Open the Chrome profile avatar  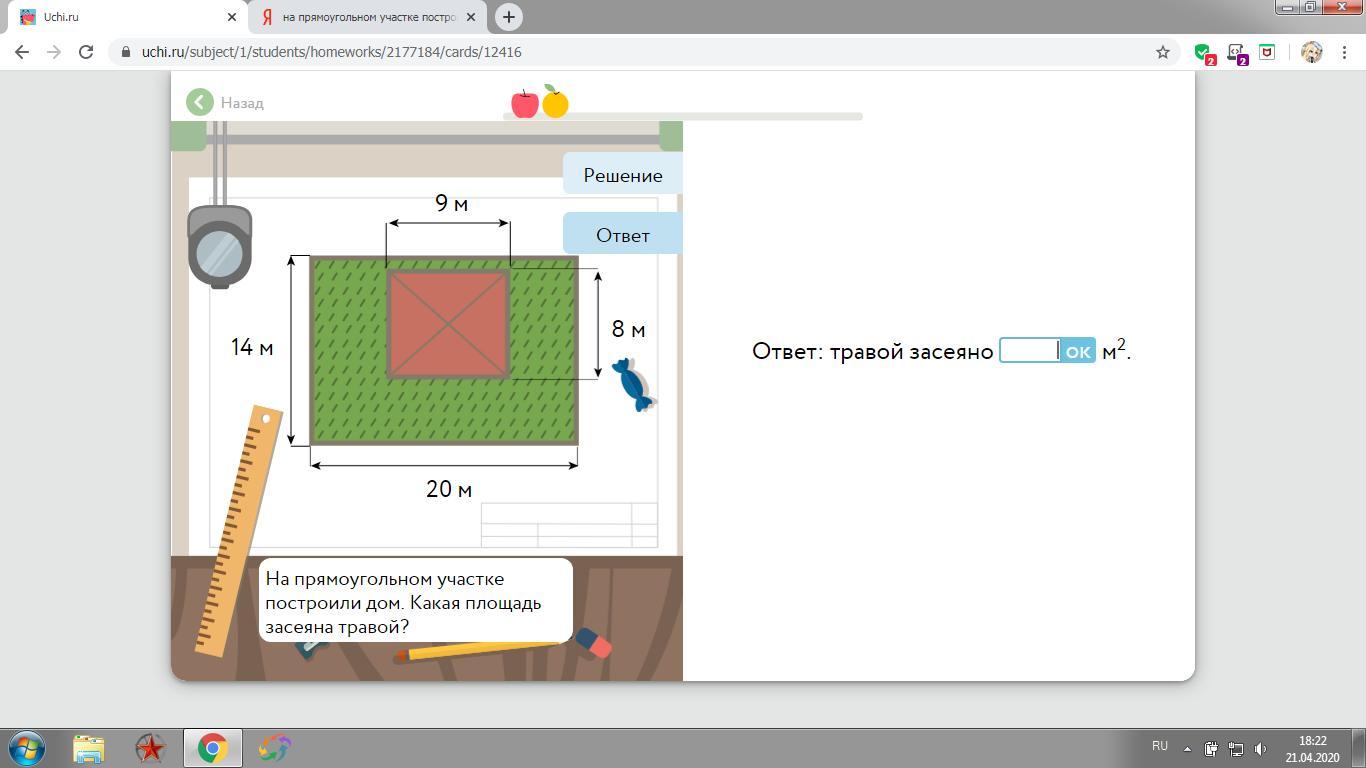pyautogui.click(x=1311, y=52)
